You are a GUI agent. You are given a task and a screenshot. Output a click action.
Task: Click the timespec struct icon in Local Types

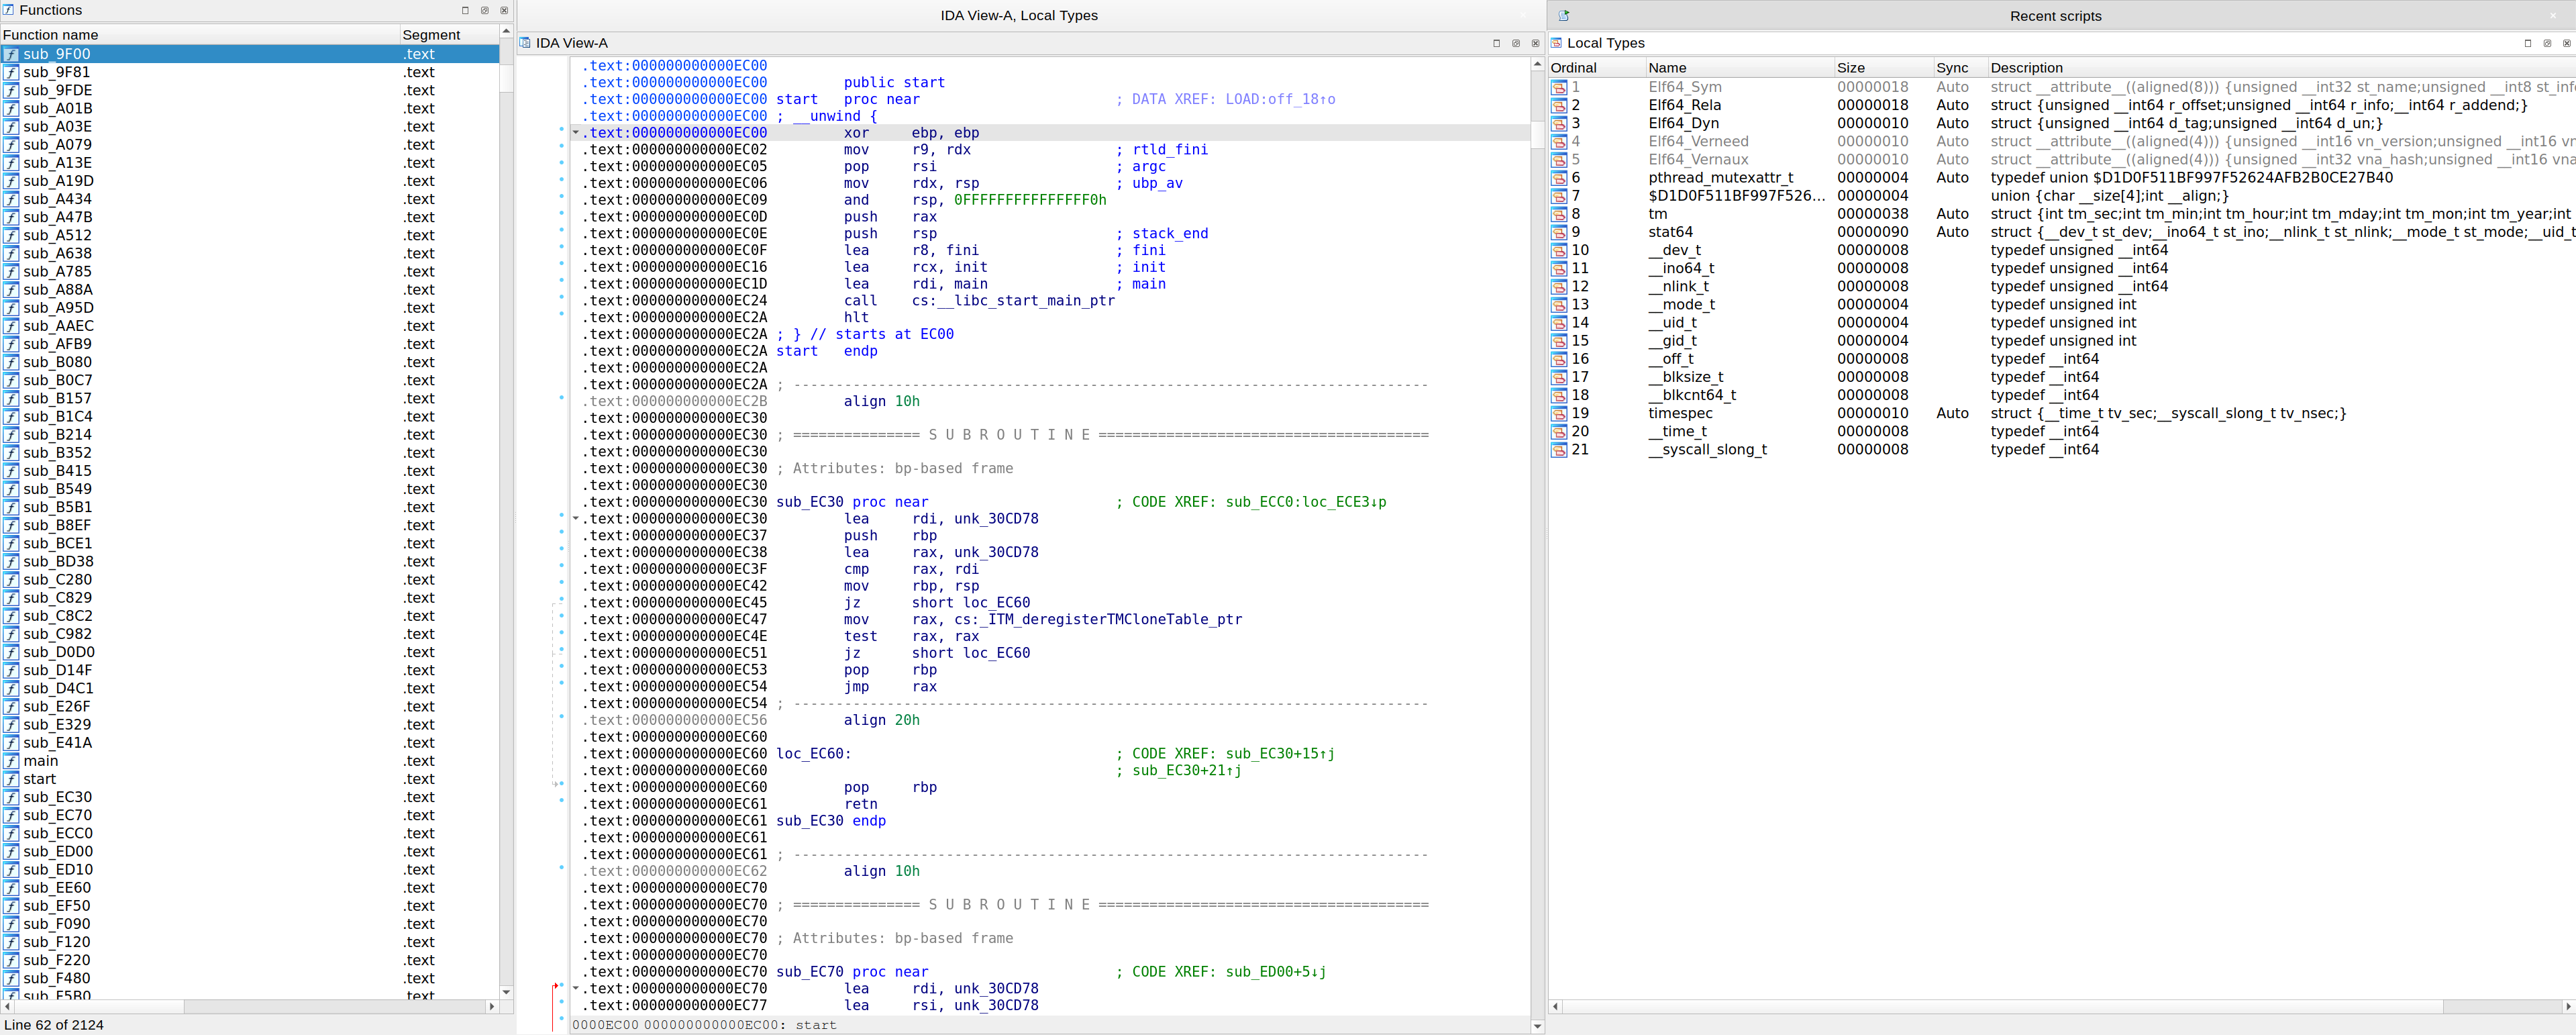point(1559,413)
